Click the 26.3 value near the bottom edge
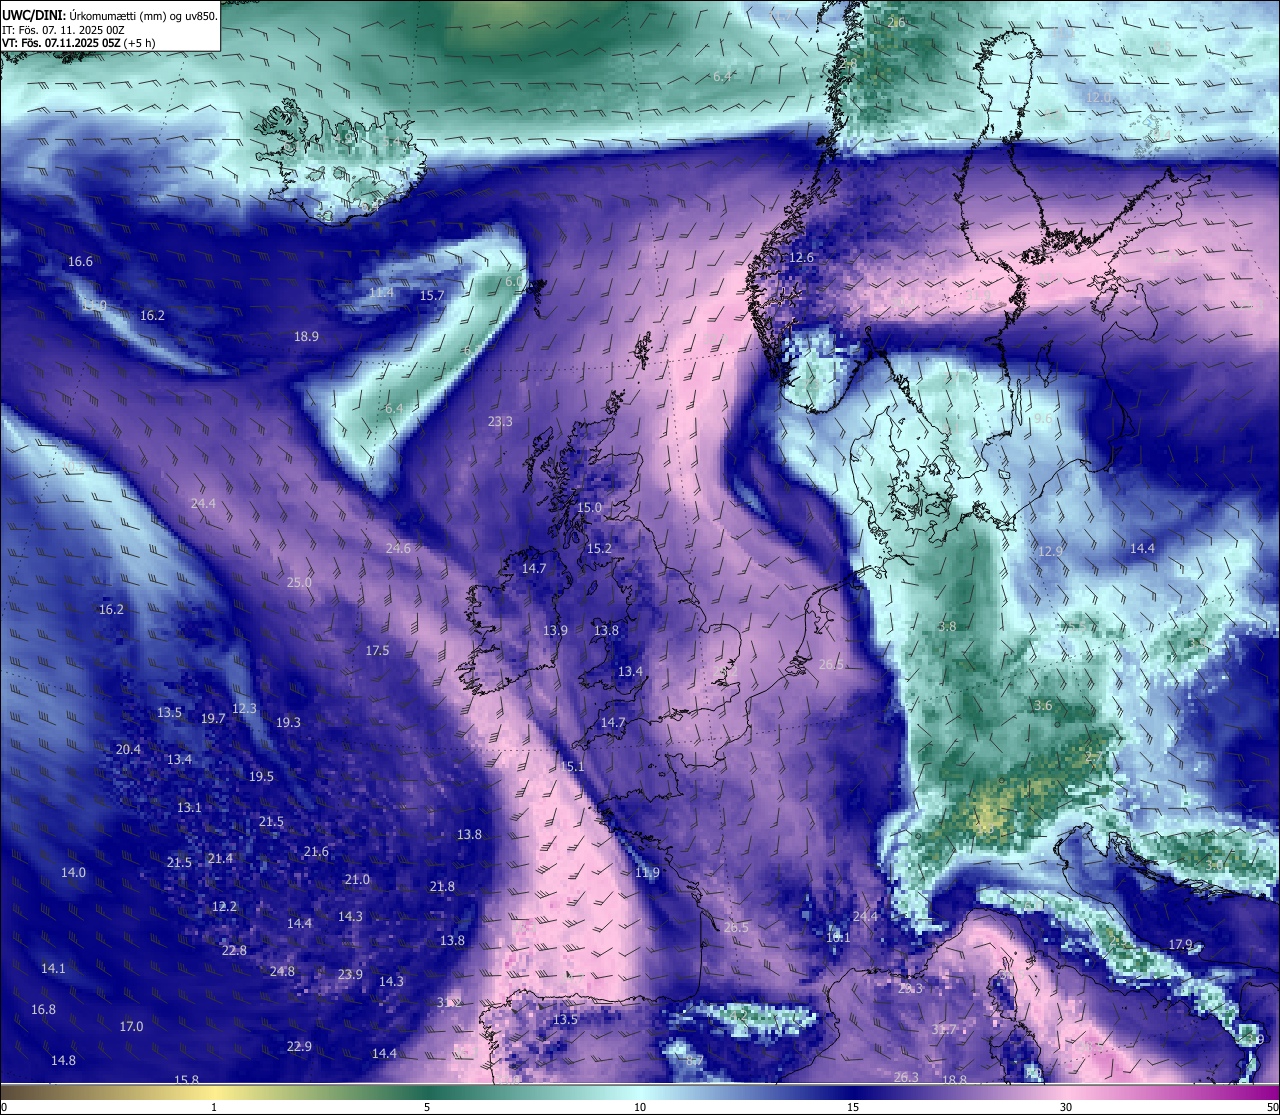The image size is (1280, 1115). (x=906, y=1078)
